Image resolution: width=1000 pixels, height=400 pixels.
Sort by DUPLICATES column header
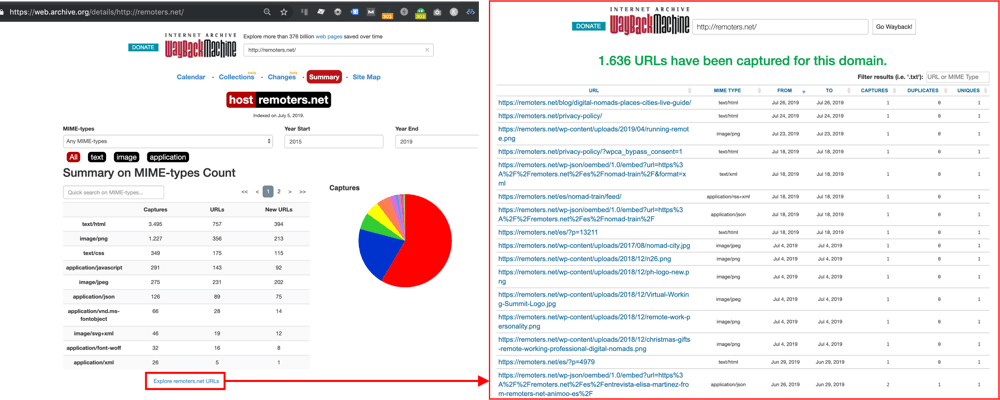923,91
